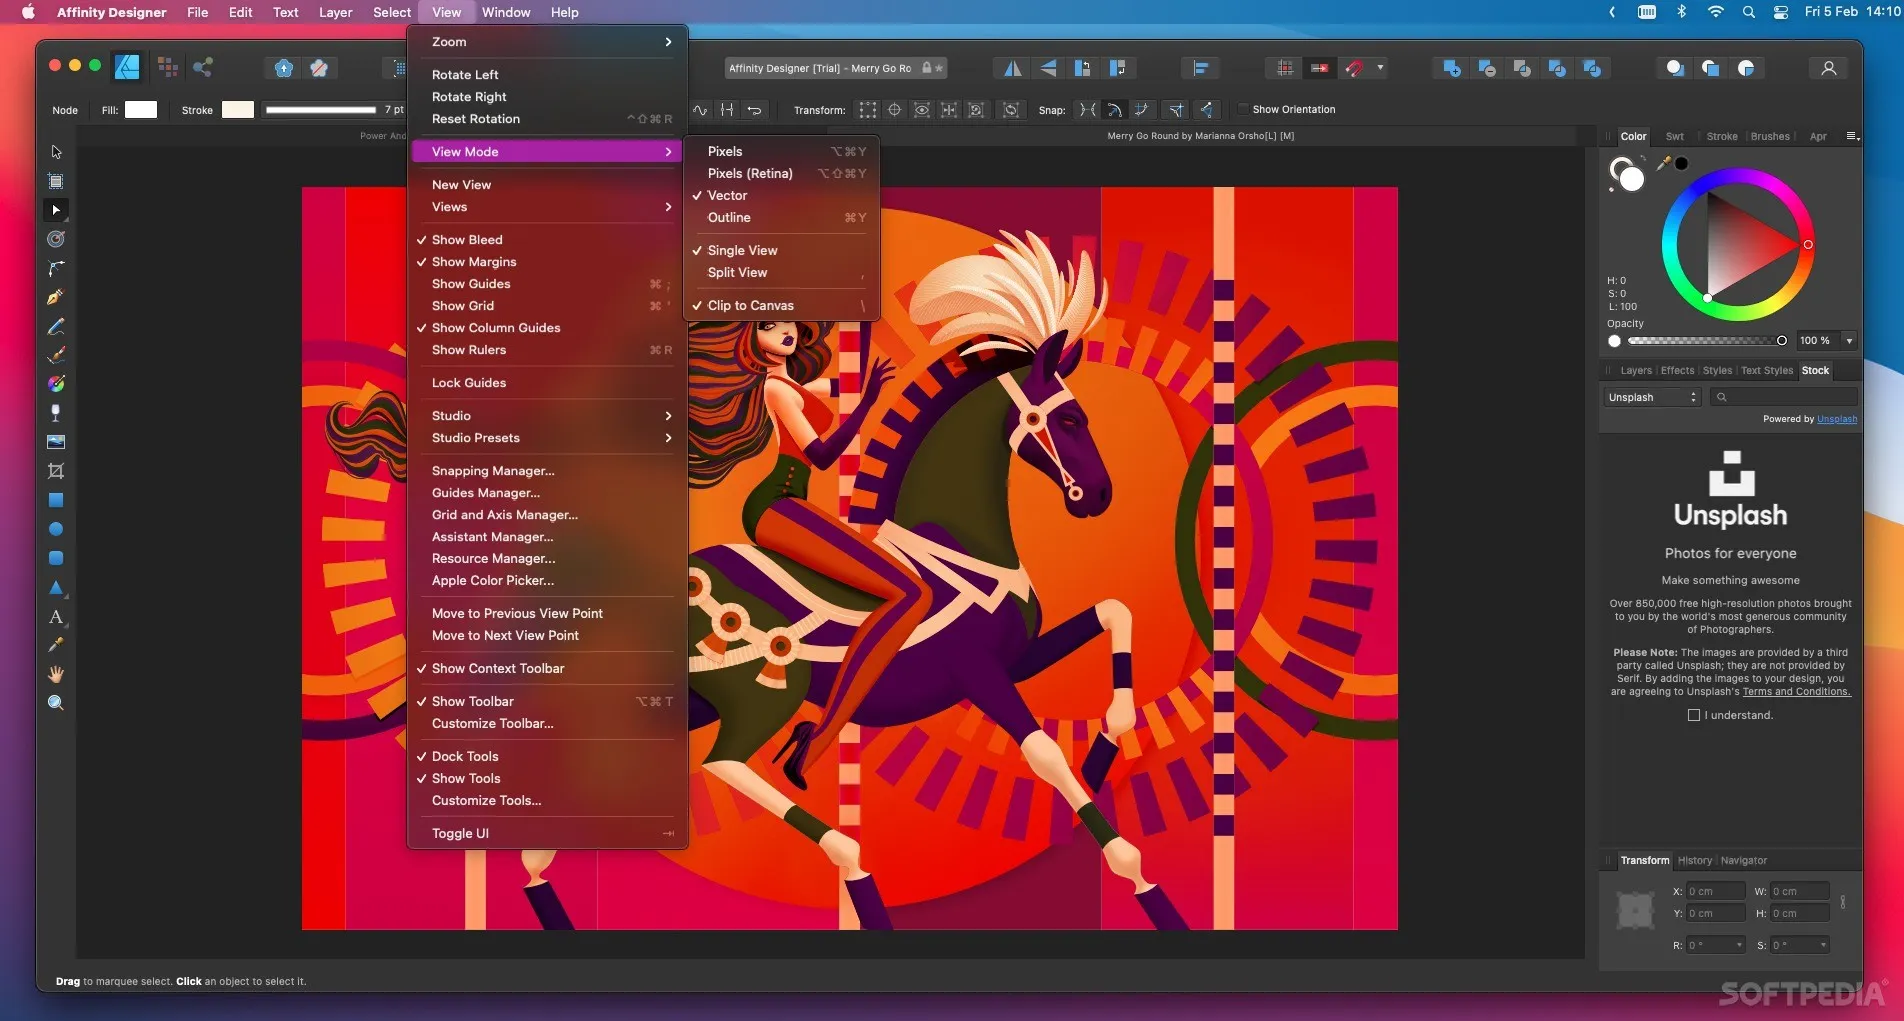
Task: Select the Pencil tool
Action: click(x=56, y=326)
